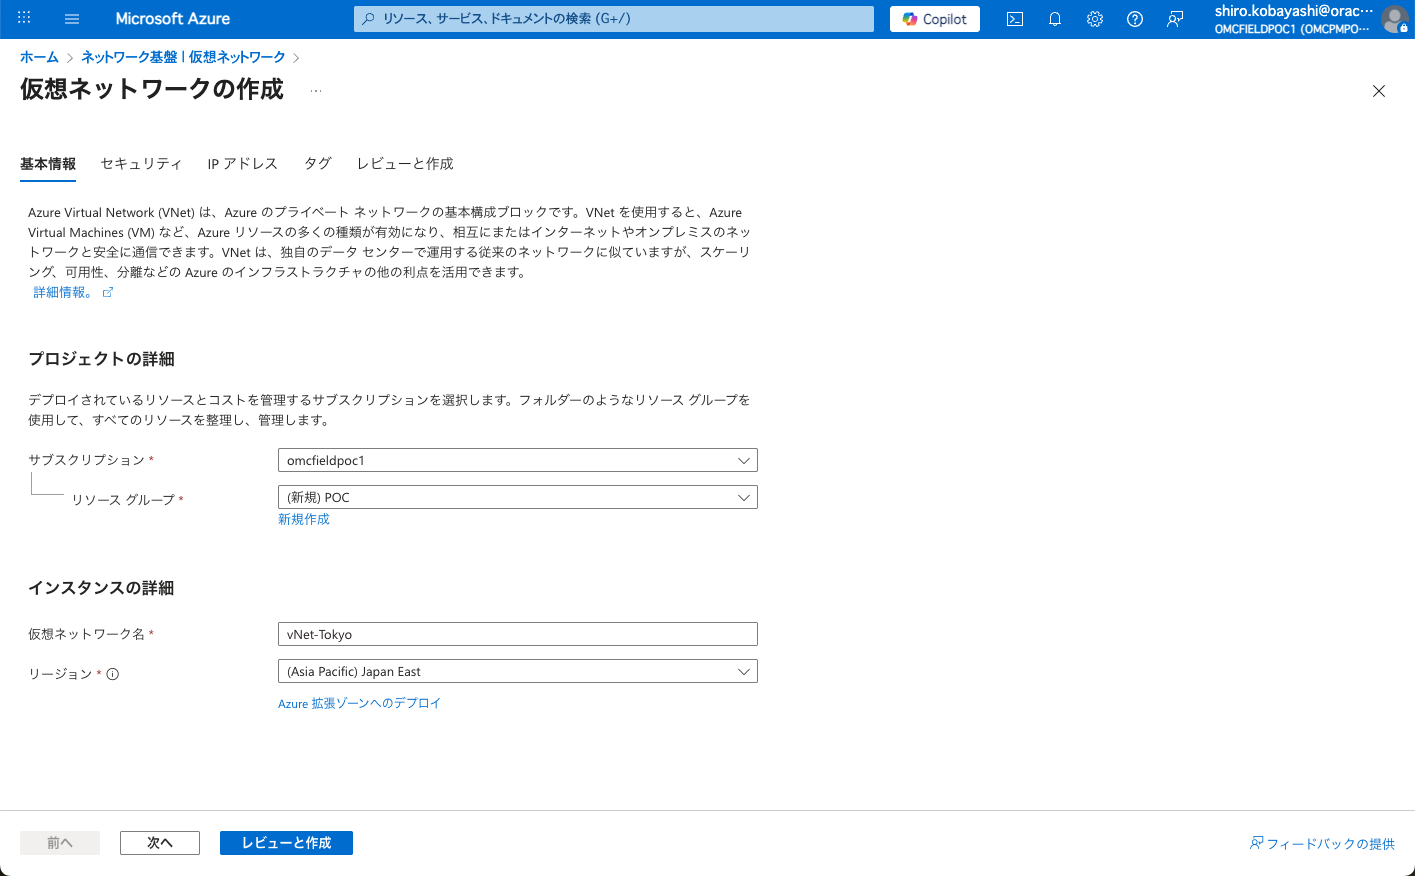The height and width of the screenshot is (876, 1415).
Task: Click the search magnifier icon
Action: click(x=369, y=19)
